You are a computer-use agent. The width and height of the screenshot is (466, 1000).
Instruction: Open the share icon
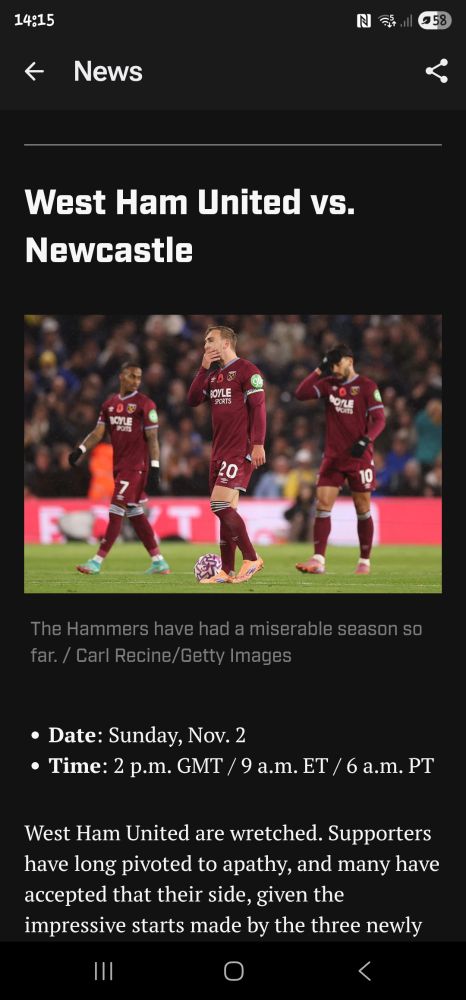(437, 71)
